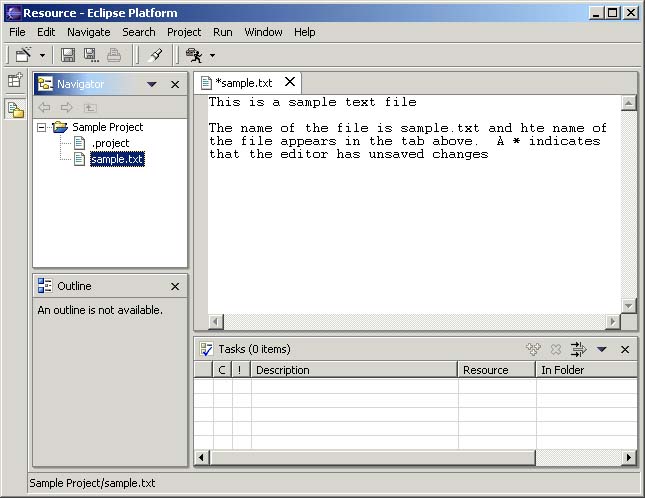Select the .project file in Navigator

tap(110, 143)
